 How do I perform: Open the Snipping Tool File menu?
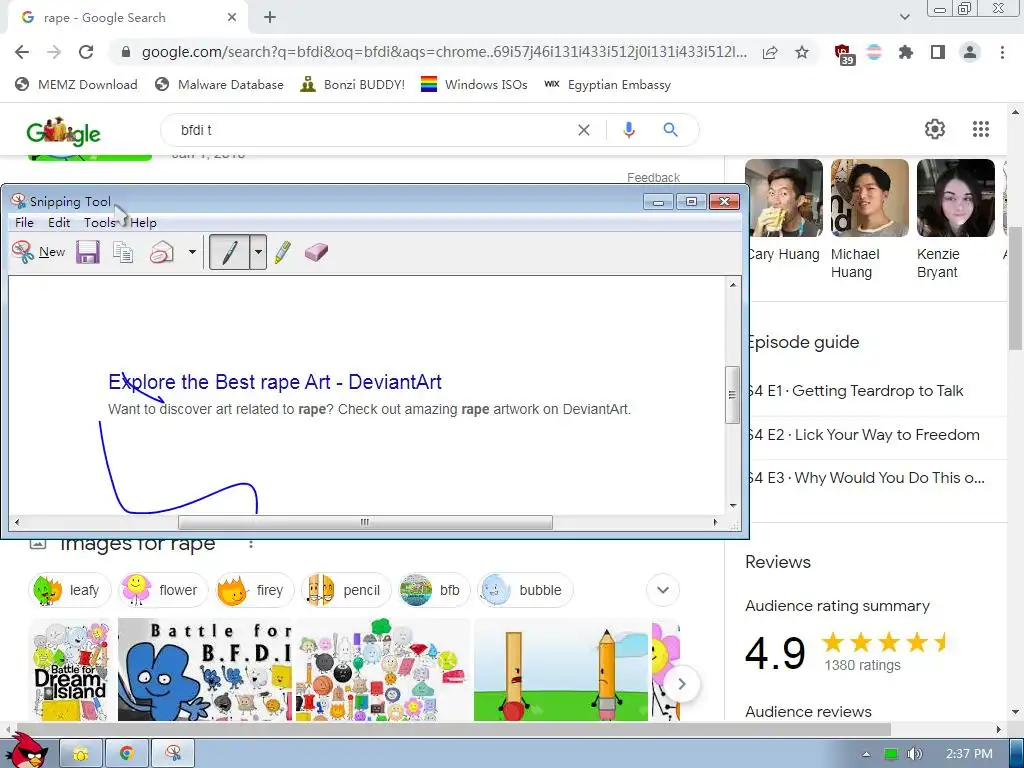click(24, 223)
